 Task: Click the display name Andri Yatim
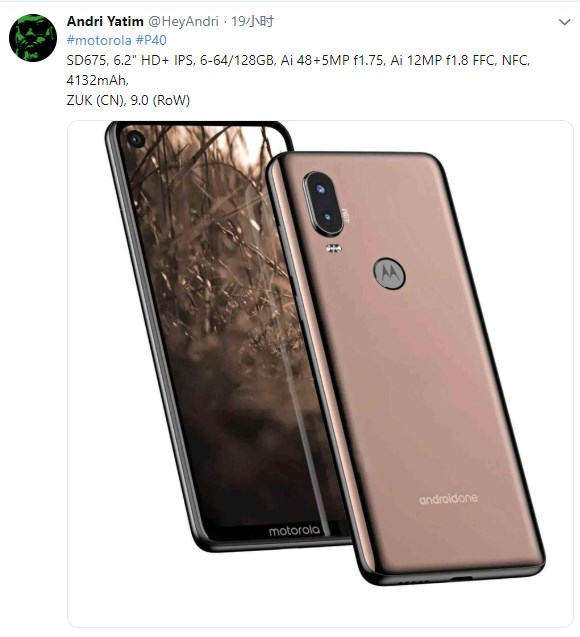coord(105,21)
